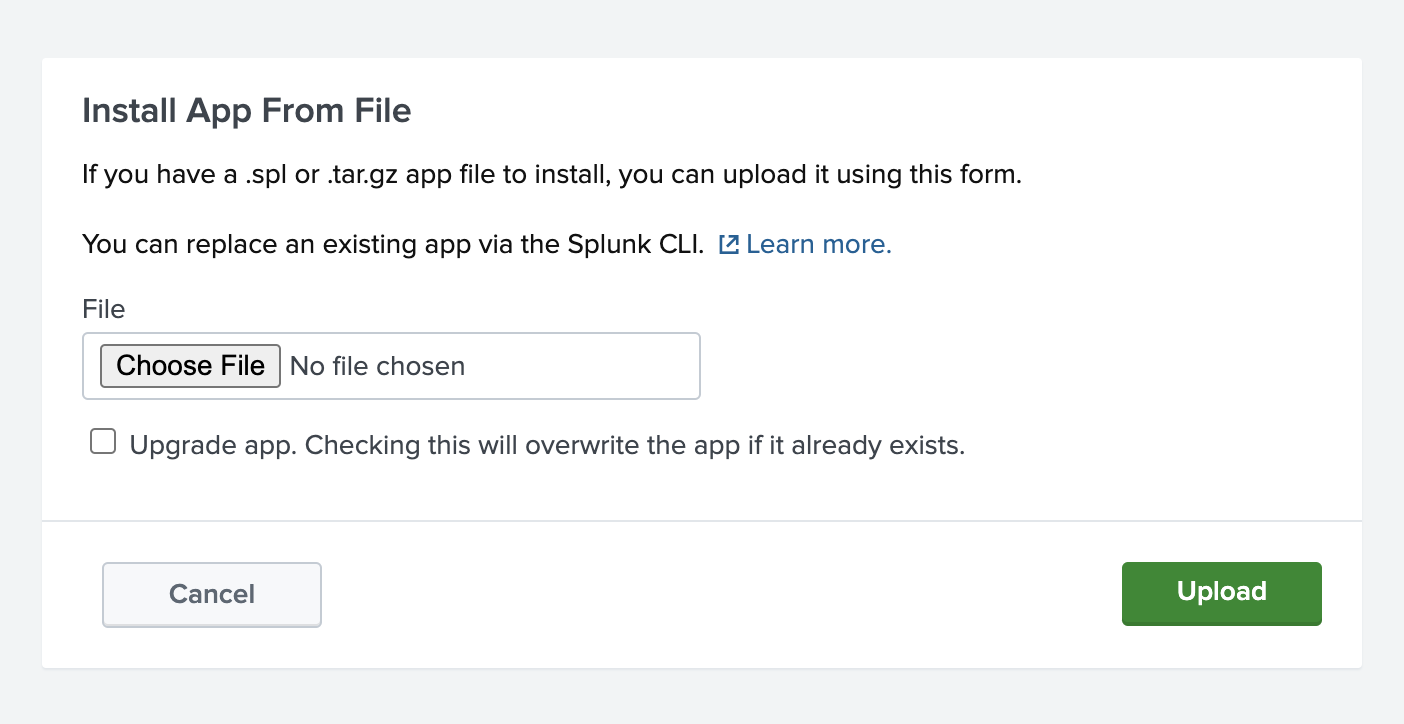Click the Choose File control inside the input
The image size is (1404, 724).
[189, 366]
